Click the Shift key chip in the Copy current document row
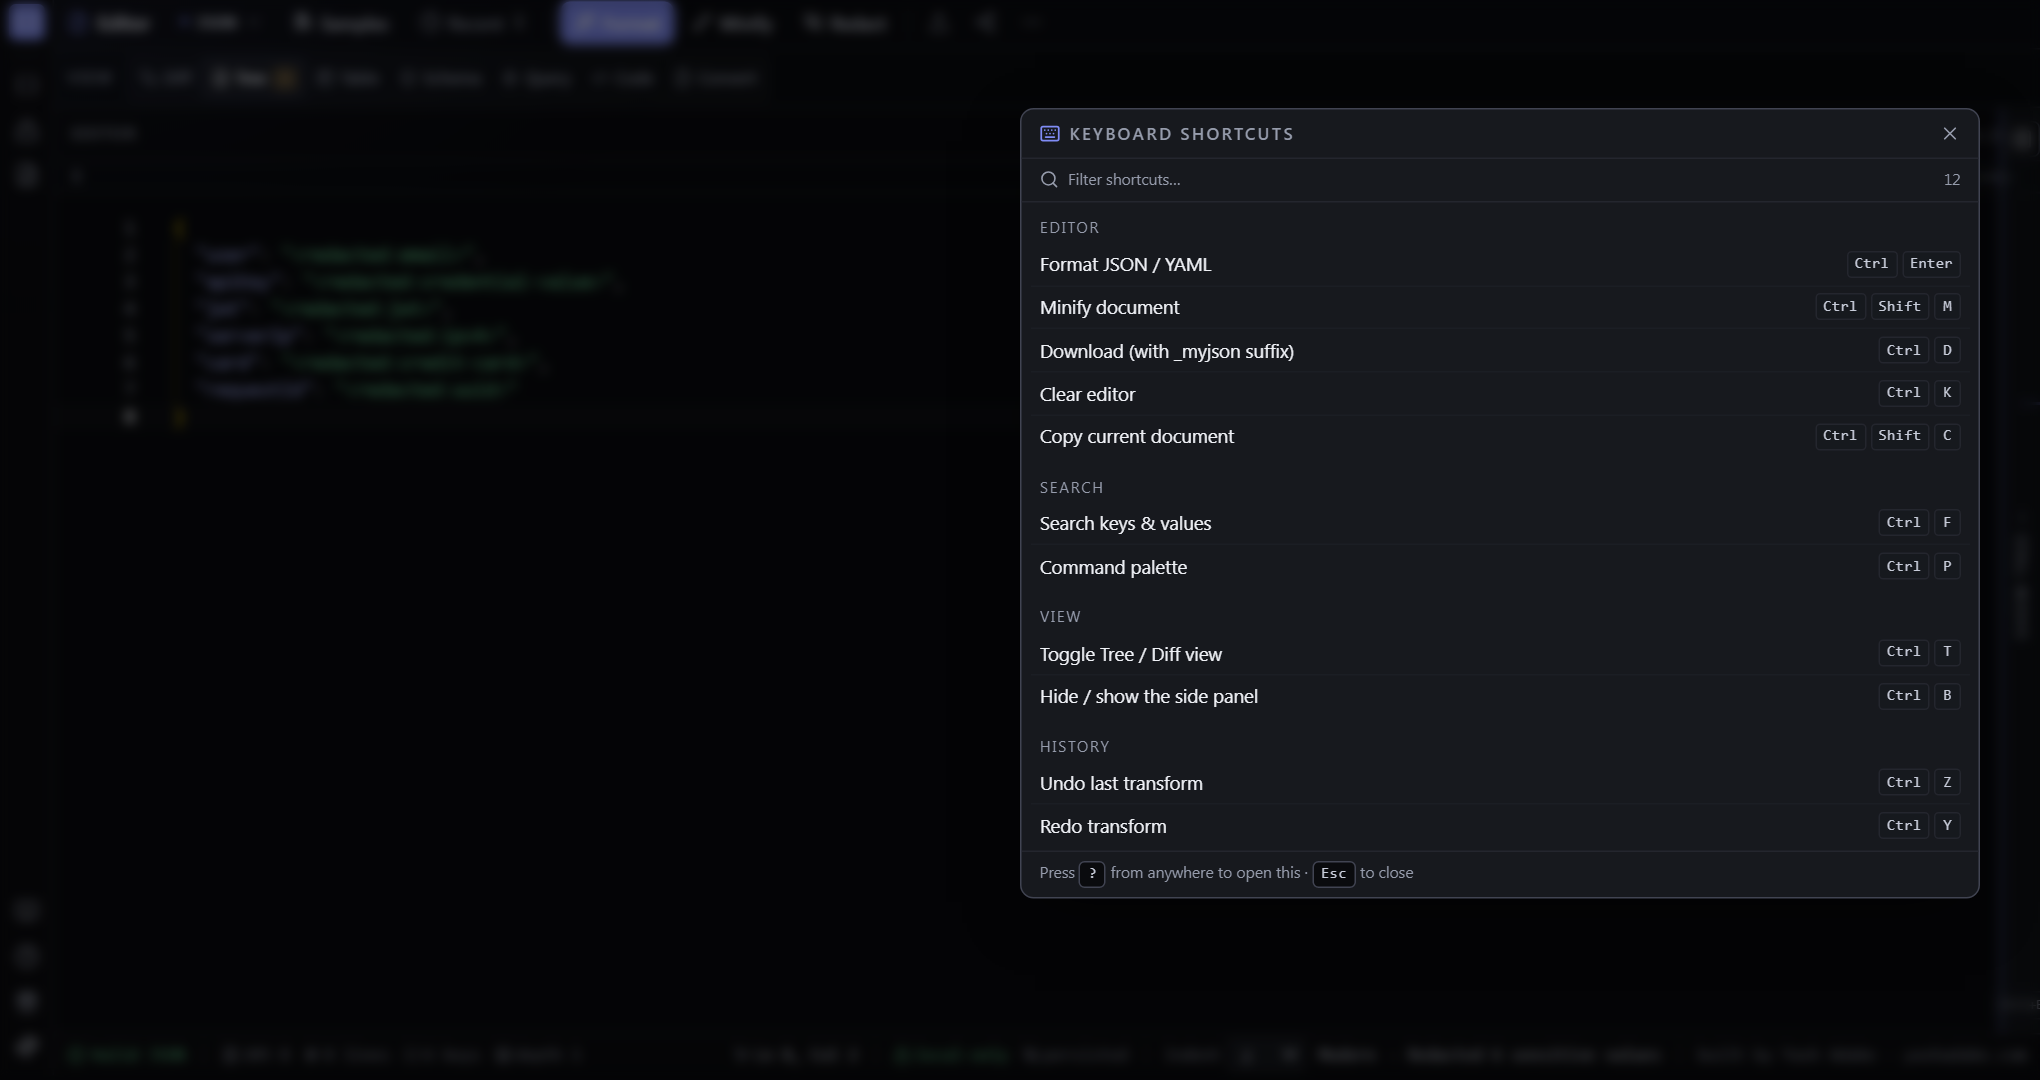The width and height of the screenshot is (2040, 1080). pos(1899,436)
